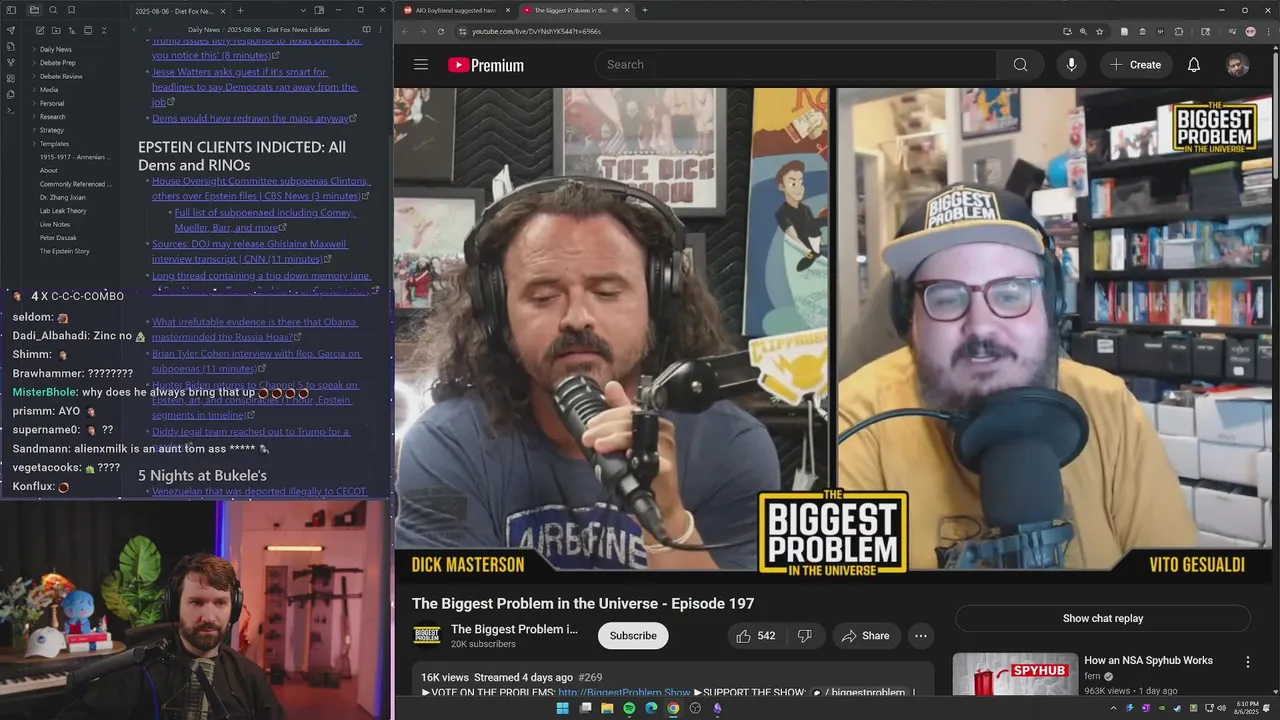
Task: Open the YouTube Create button
Action: 1135,65
